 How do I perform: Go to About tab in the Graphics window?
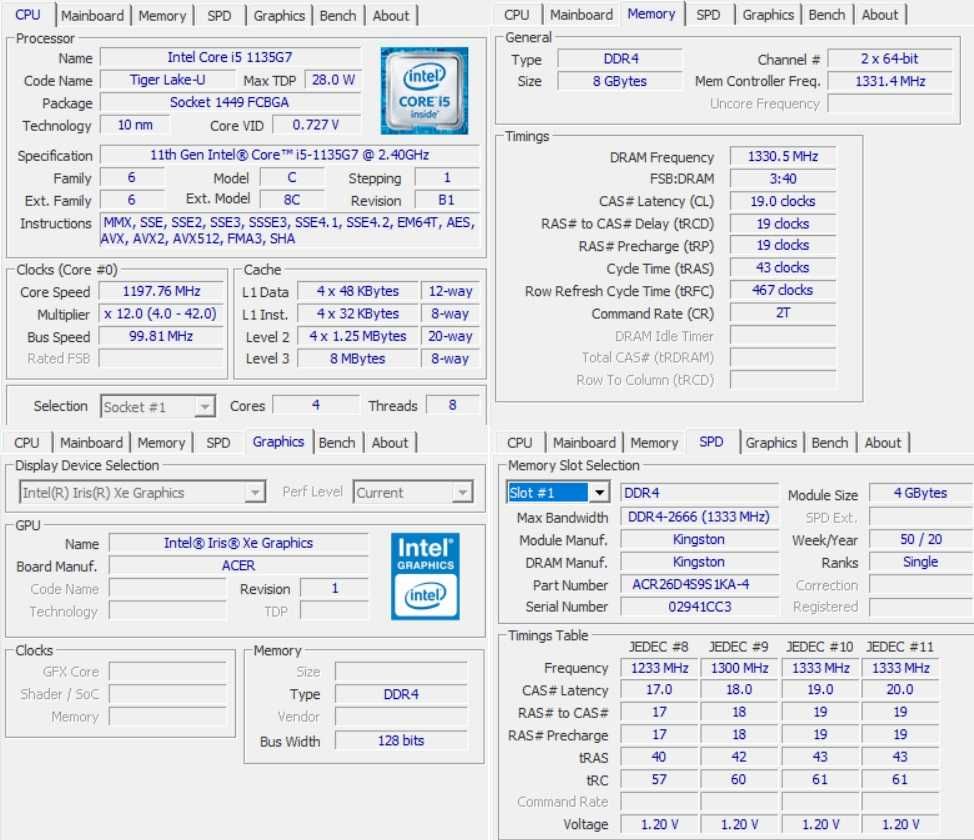[x=389, y=443]
